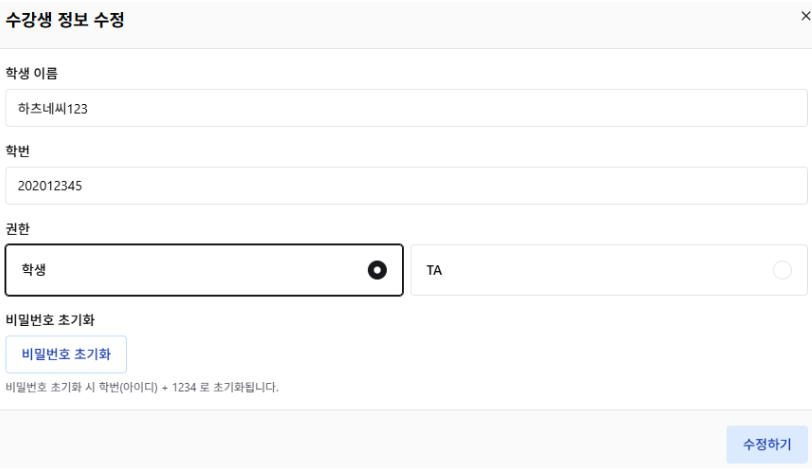Click the password reset helper text
Viewport: 812px width, 469px height.
pos(142,387)
